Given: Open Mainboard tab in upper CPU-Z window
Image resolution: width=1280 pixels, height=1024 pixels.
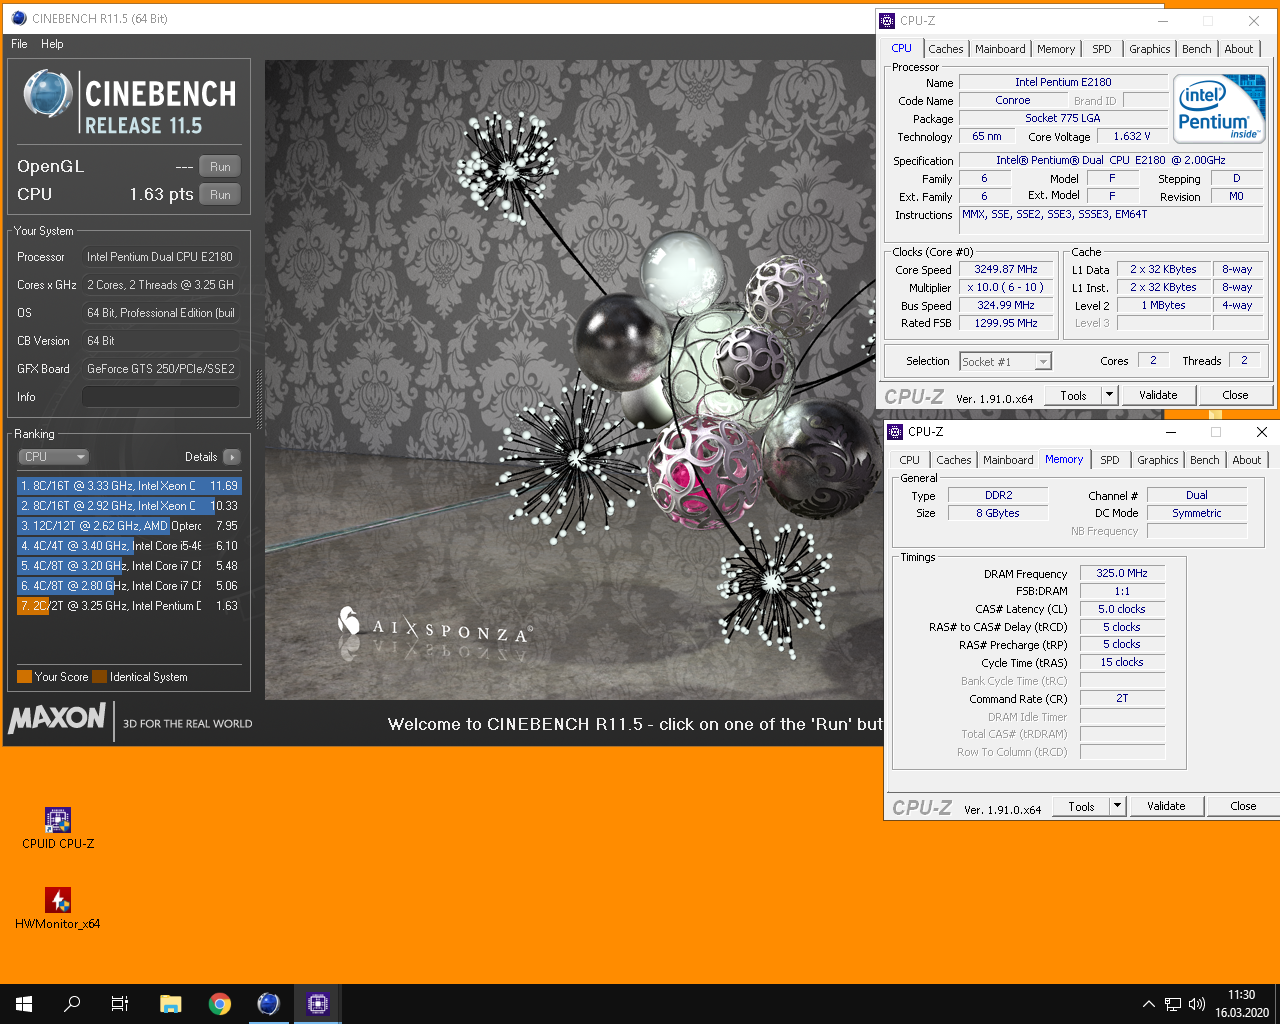Looking at the screenshot, I should tap(1000, 49).
